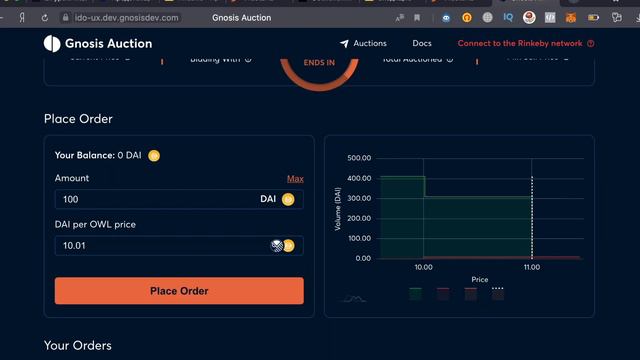The width and height of the screenshot is (640, 360).
Task: Click the Auctions paper plane icon
Action: [344, 43]
